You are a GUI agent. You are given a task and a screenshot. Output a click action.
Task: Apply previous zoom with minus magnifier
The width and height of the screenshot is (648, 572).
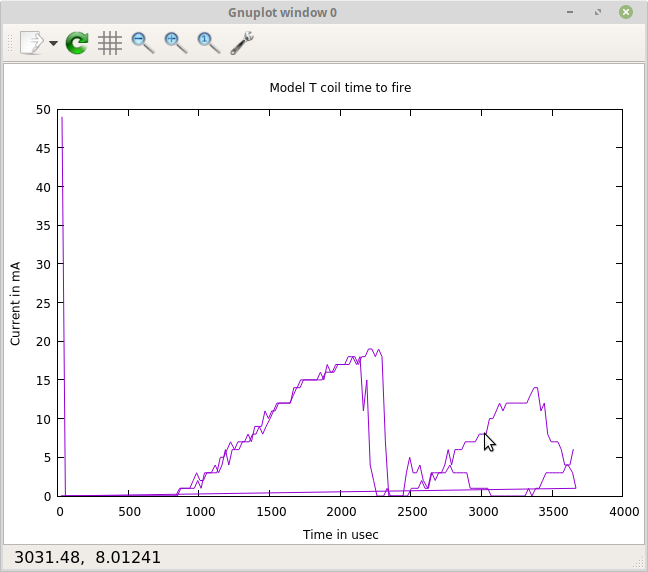click(x=143, y=43)
